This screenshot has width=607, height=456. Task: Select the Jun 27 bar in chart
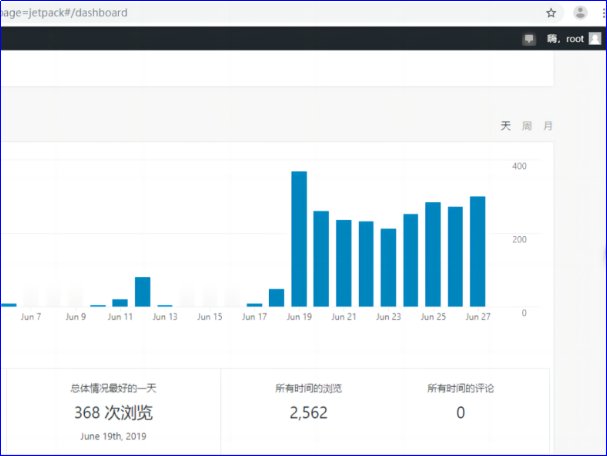[478, 252]
